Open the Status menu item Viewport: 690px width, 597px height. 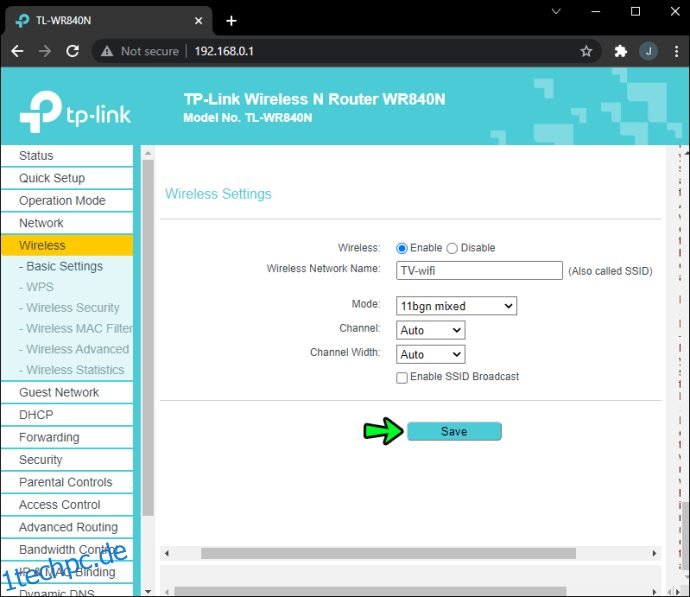(67, 156)
